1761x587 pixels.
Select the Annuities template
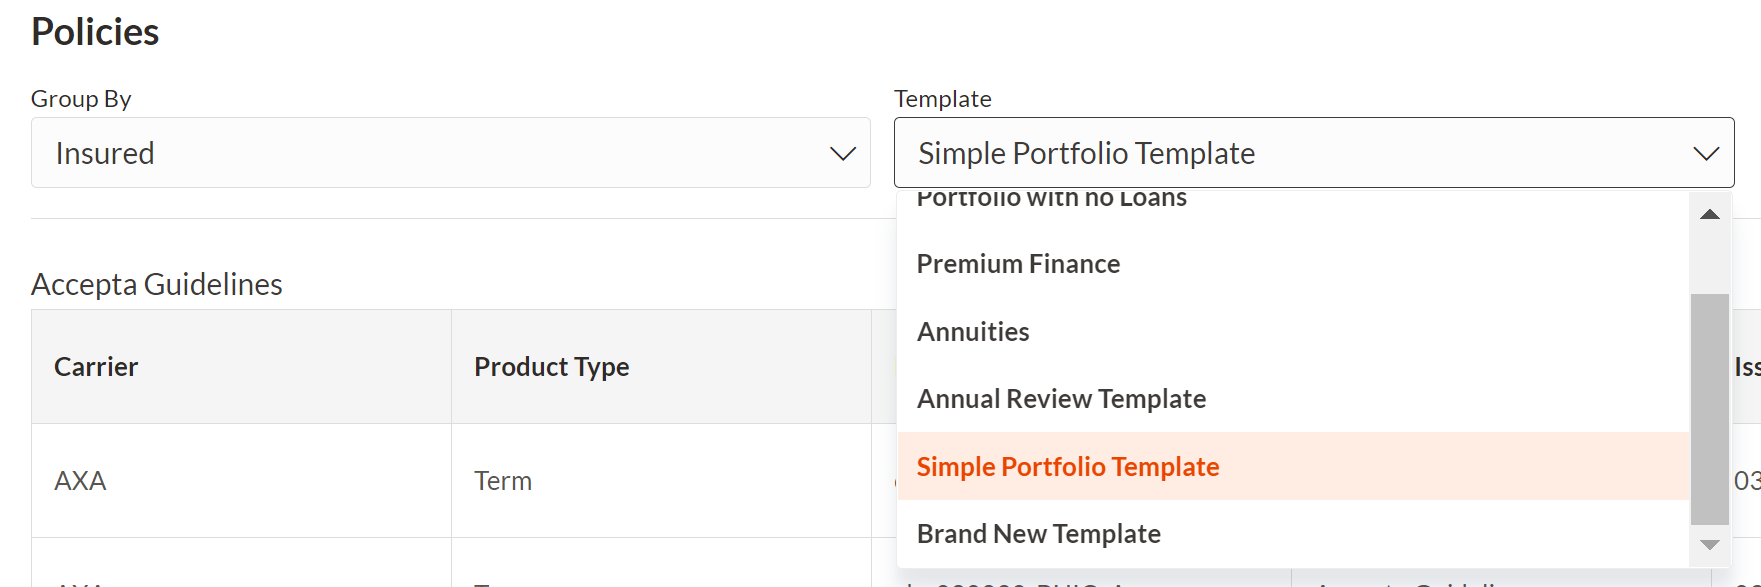point(973,331)
